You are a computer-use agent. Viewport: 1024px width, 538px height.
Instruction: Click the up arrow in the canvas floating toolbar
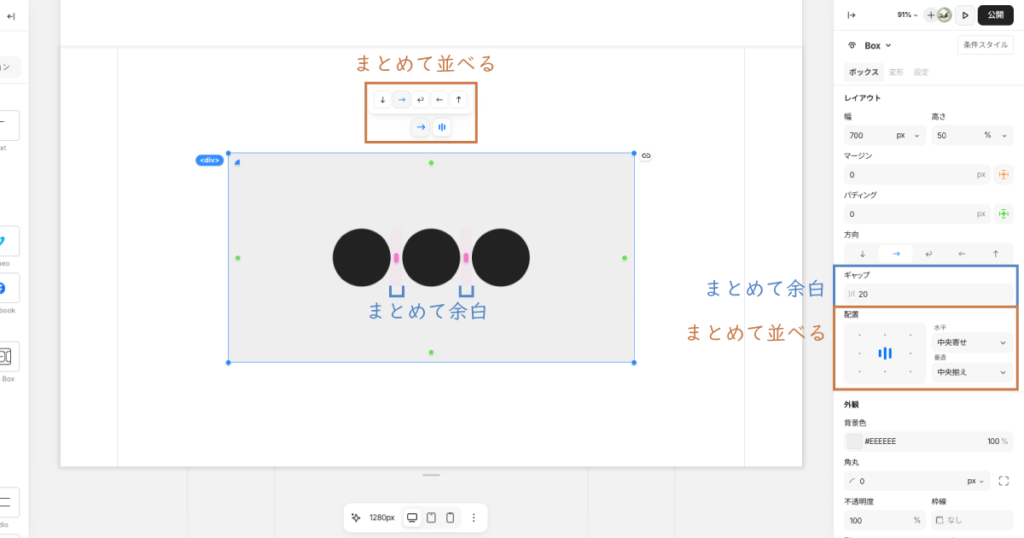[458, 100]
